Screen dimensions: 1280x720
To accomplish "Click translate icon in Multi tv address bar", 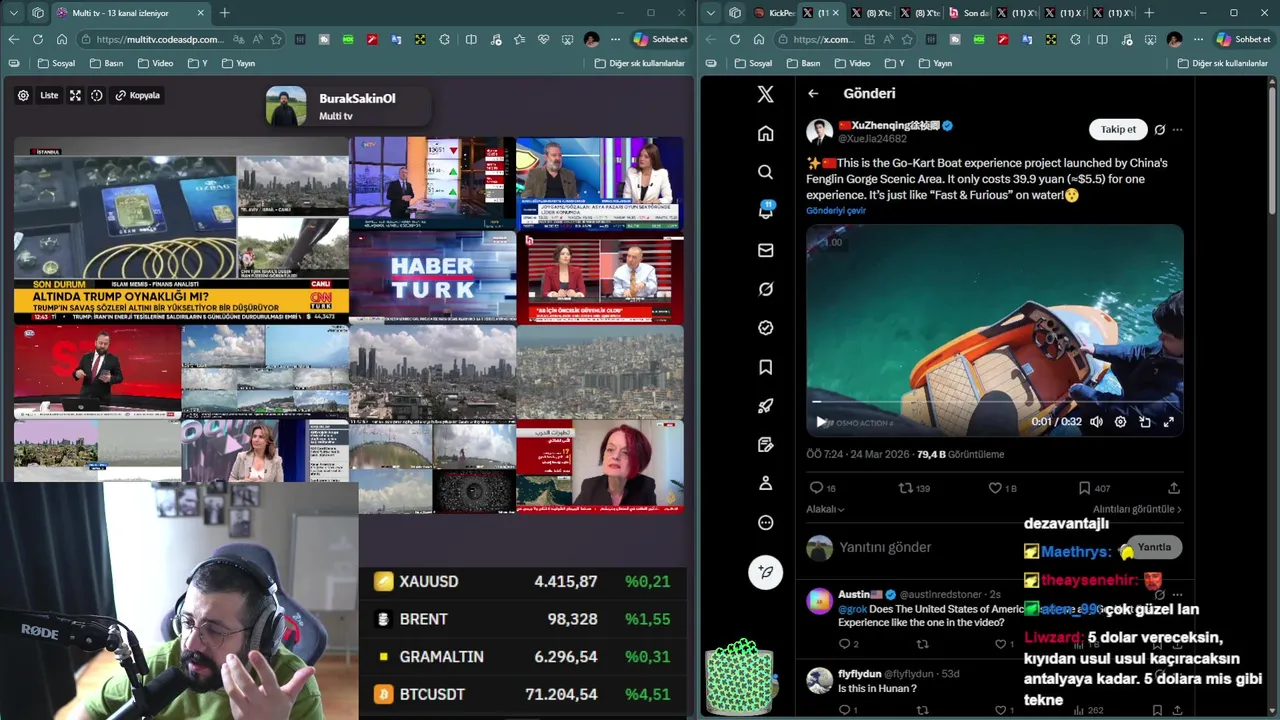I will (238, 39).
